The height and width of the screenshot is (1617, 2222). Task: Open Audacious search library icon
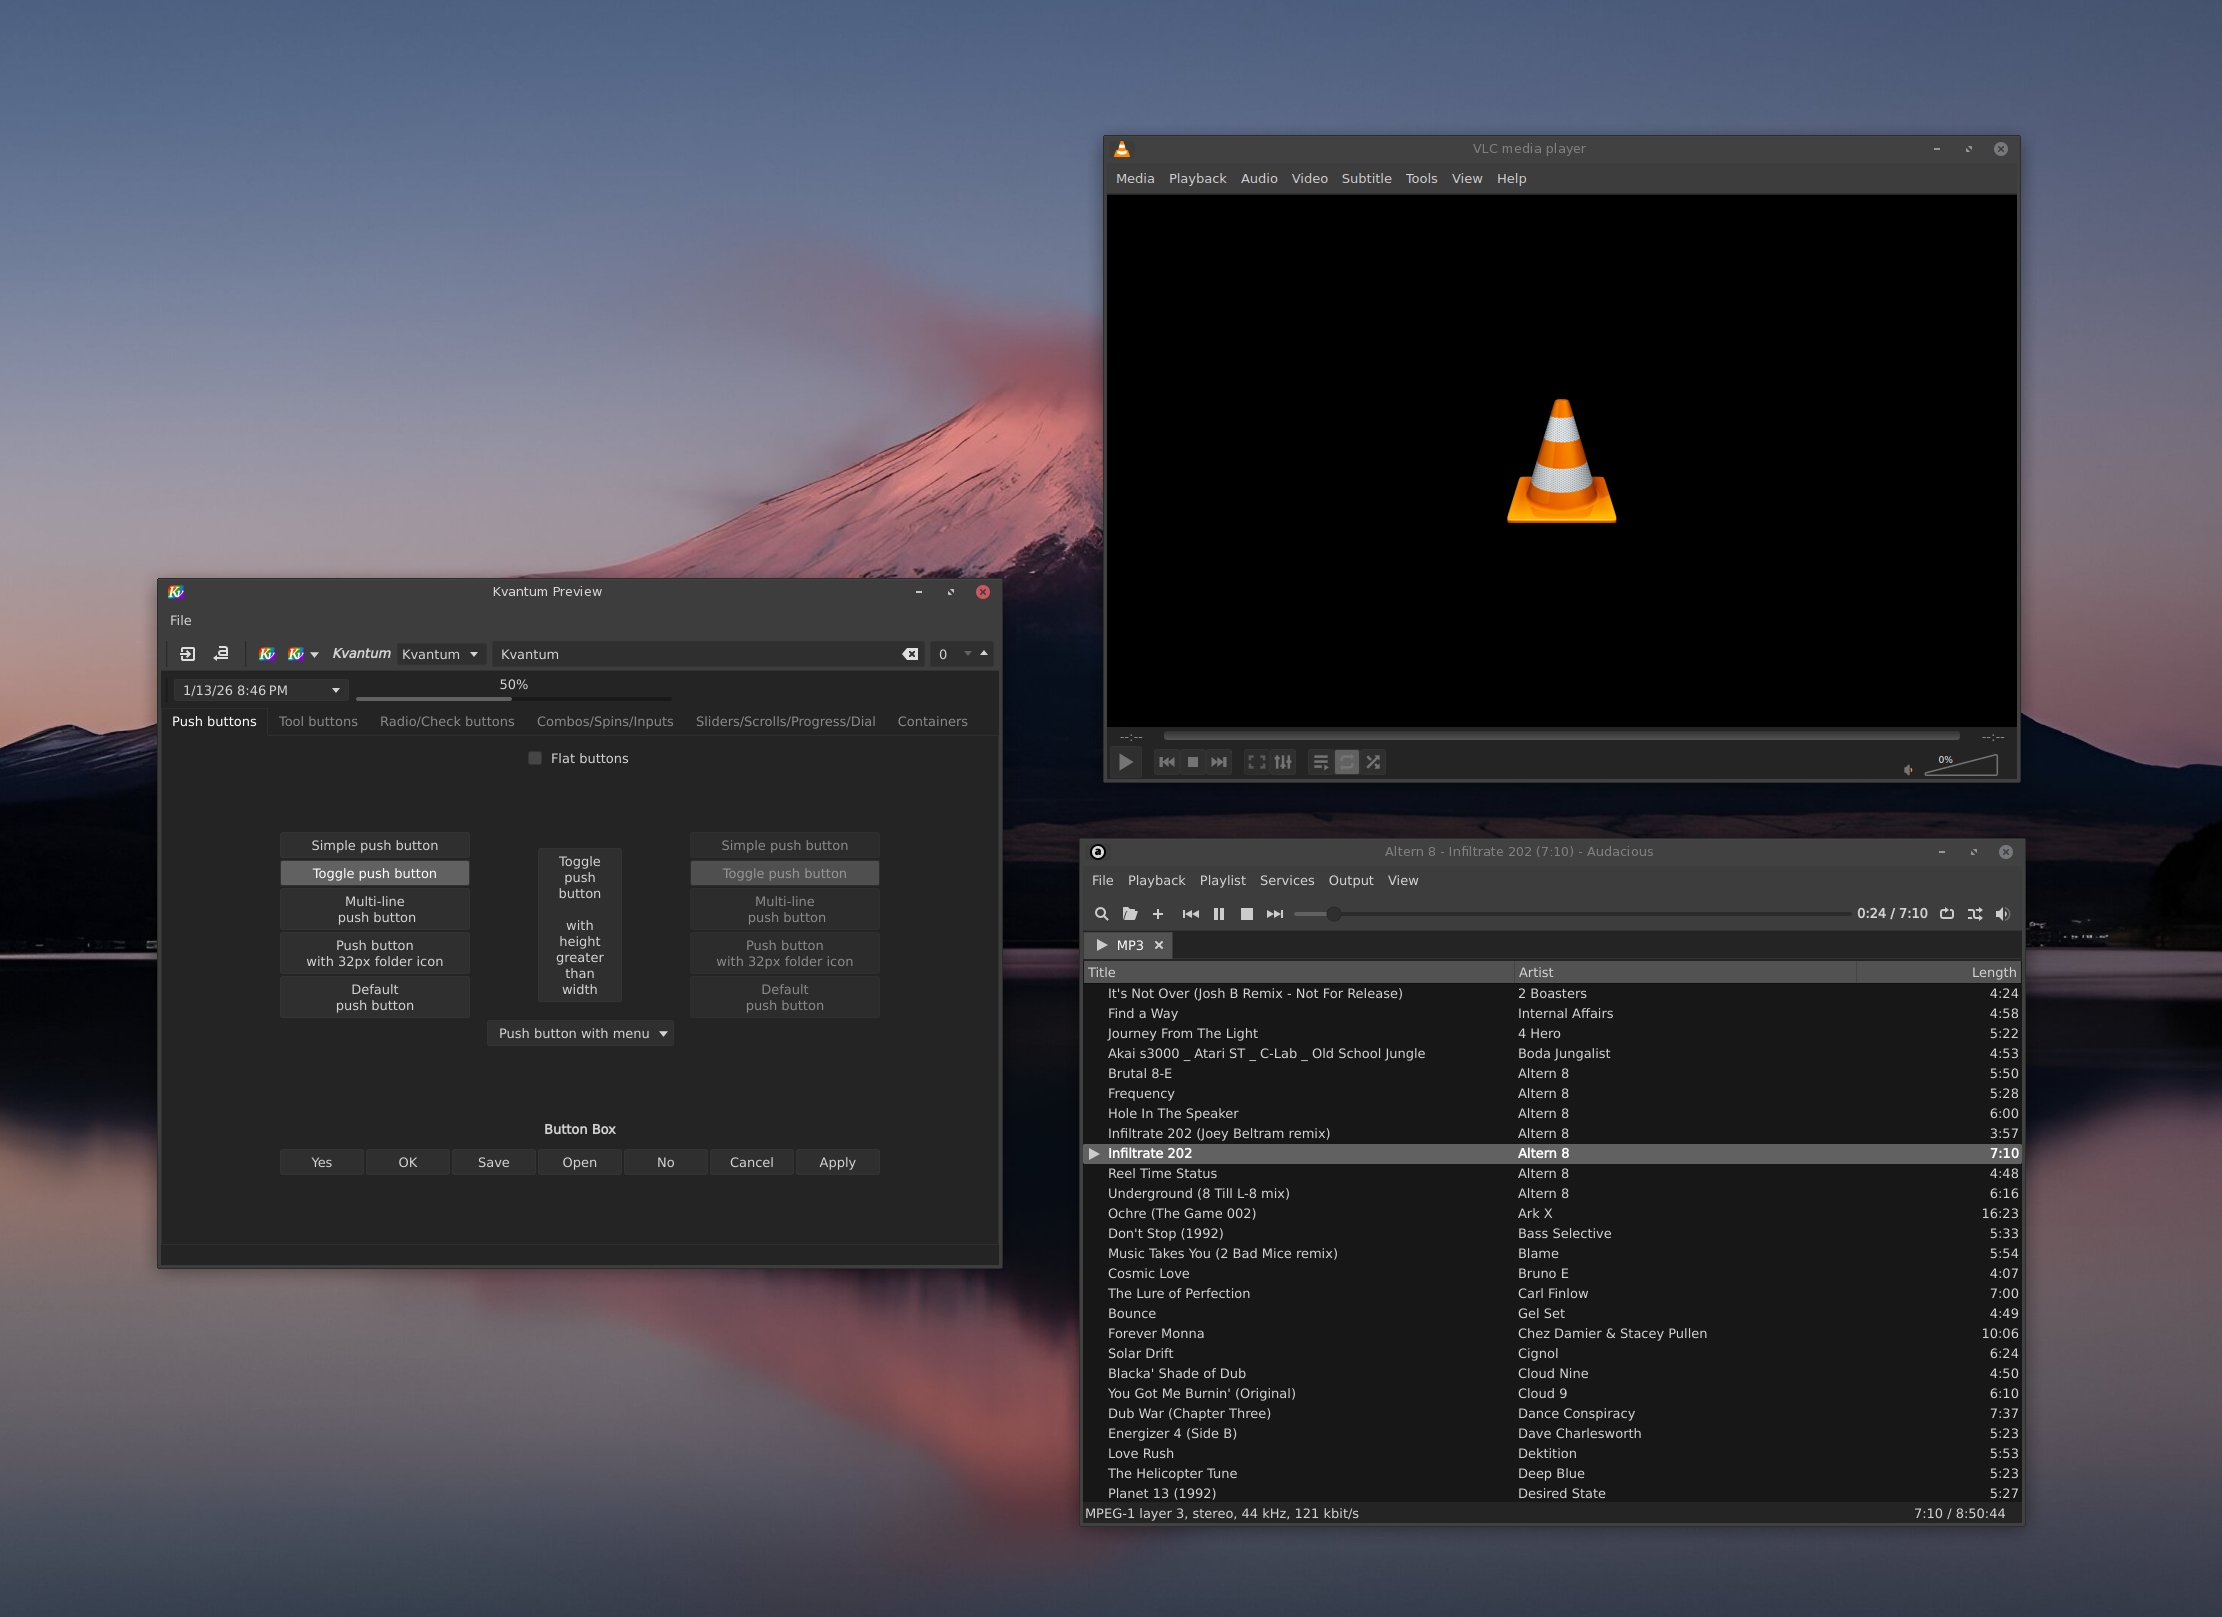tap(1101, 914)
